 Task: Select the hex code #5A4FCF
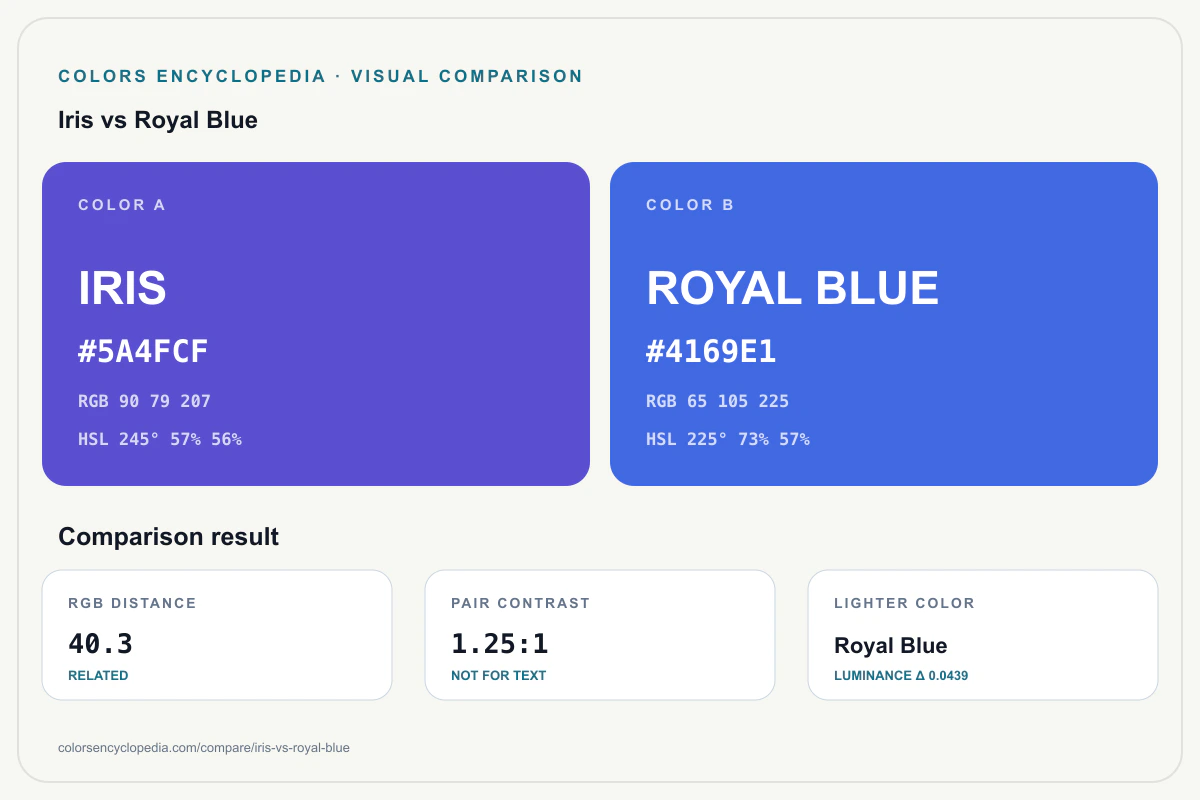(x=143, y=352)
